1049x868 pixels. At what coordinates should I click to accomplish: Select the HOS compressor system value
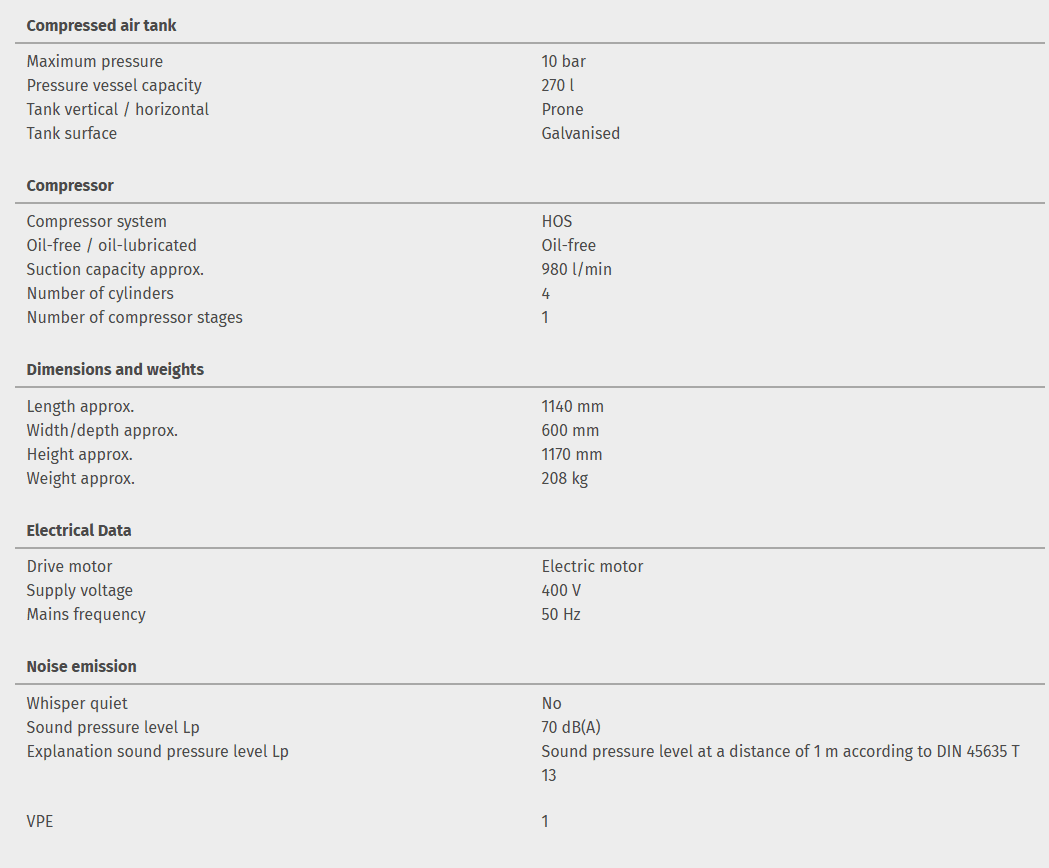(557, 222)
